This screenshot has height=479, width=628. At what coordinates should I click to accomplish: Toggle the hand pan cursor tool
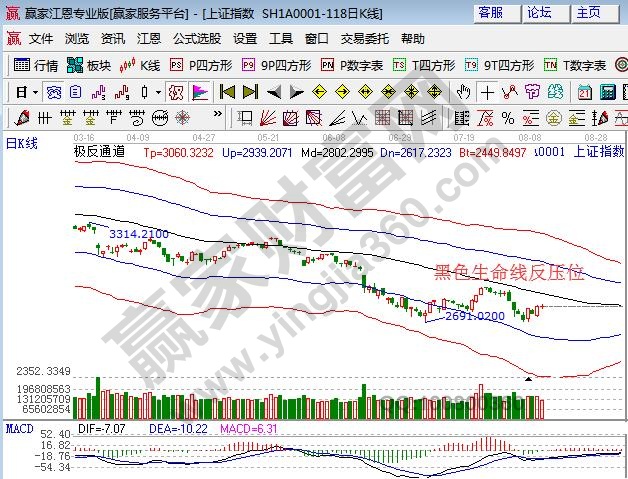click(463, 92)
